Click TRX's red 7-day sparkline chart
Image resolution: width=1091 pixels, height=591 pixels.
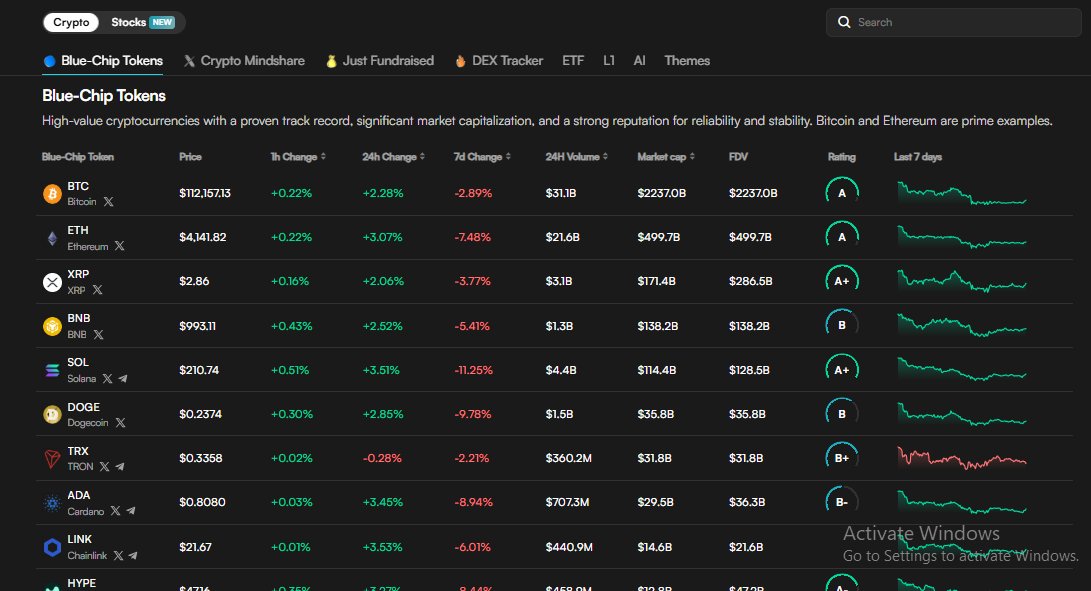(x=962, y=458)
